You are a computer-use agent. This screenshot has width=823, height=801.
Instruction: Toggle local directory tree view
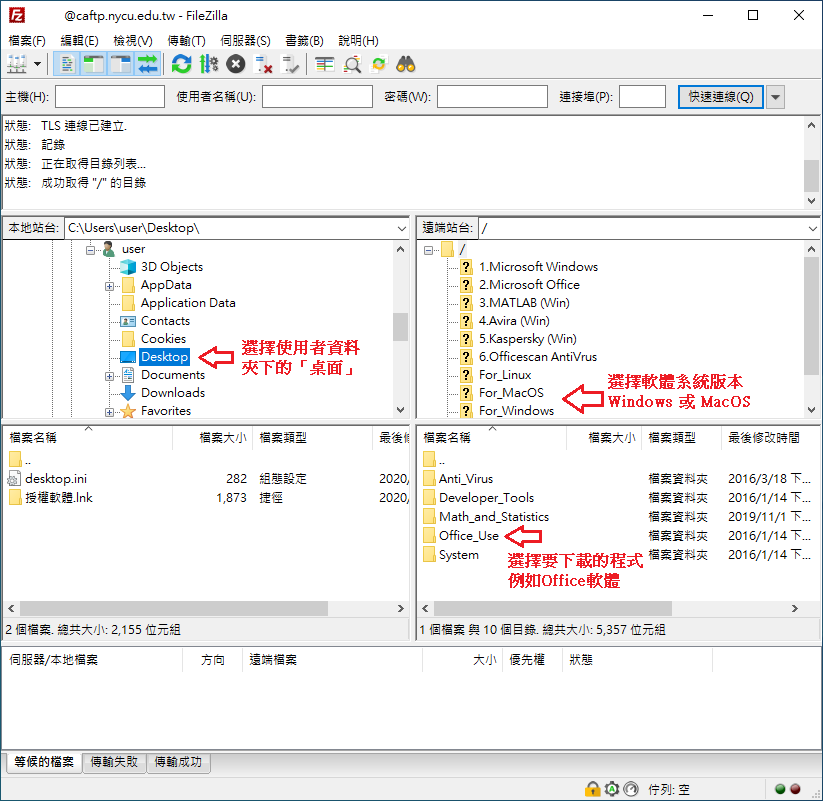[x=94, y=65]
